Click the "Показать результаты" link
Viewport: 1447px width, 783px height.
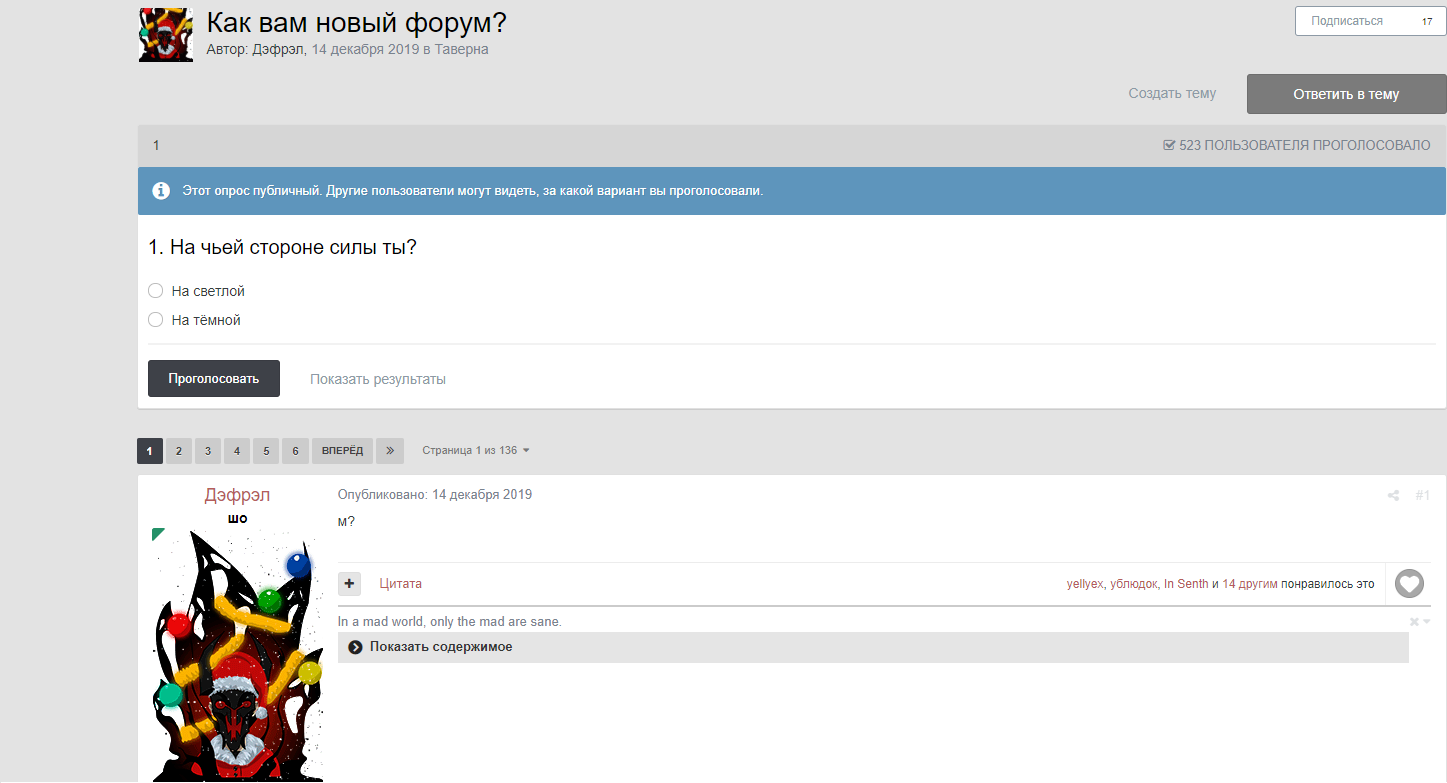[377, 379]
